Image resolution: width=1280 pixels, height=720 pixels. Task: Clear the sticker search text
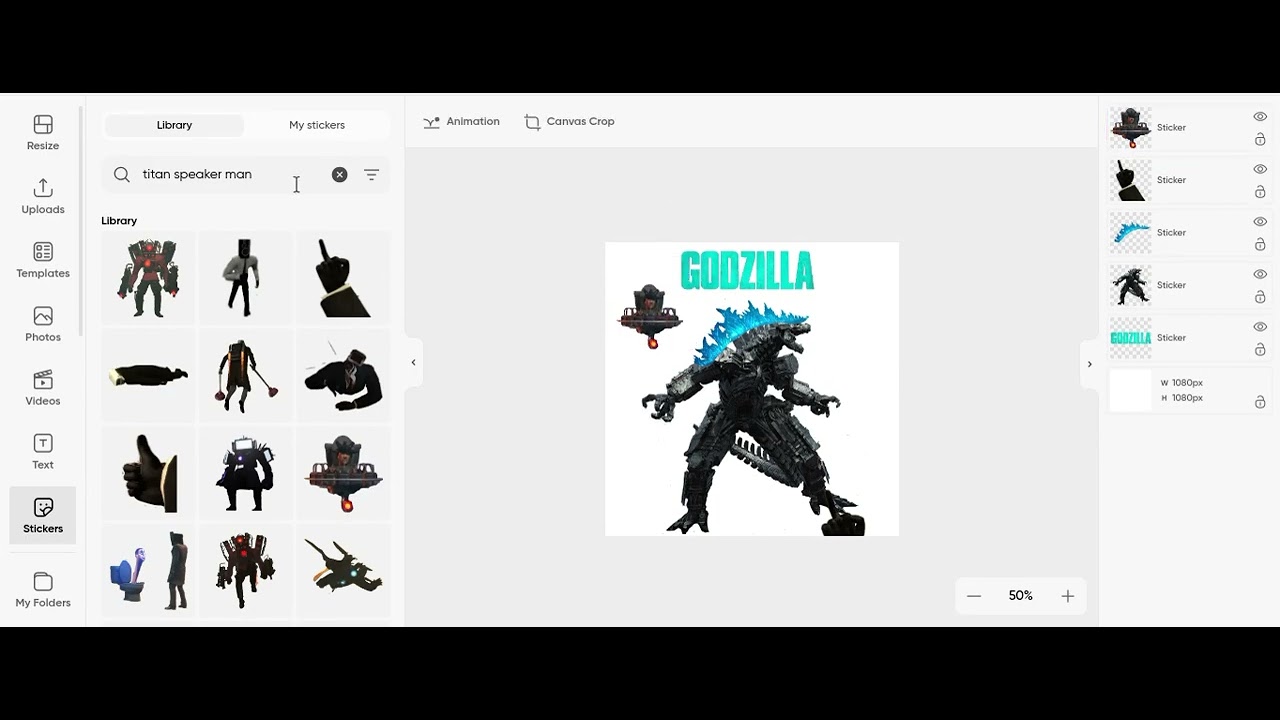(340, 174)
